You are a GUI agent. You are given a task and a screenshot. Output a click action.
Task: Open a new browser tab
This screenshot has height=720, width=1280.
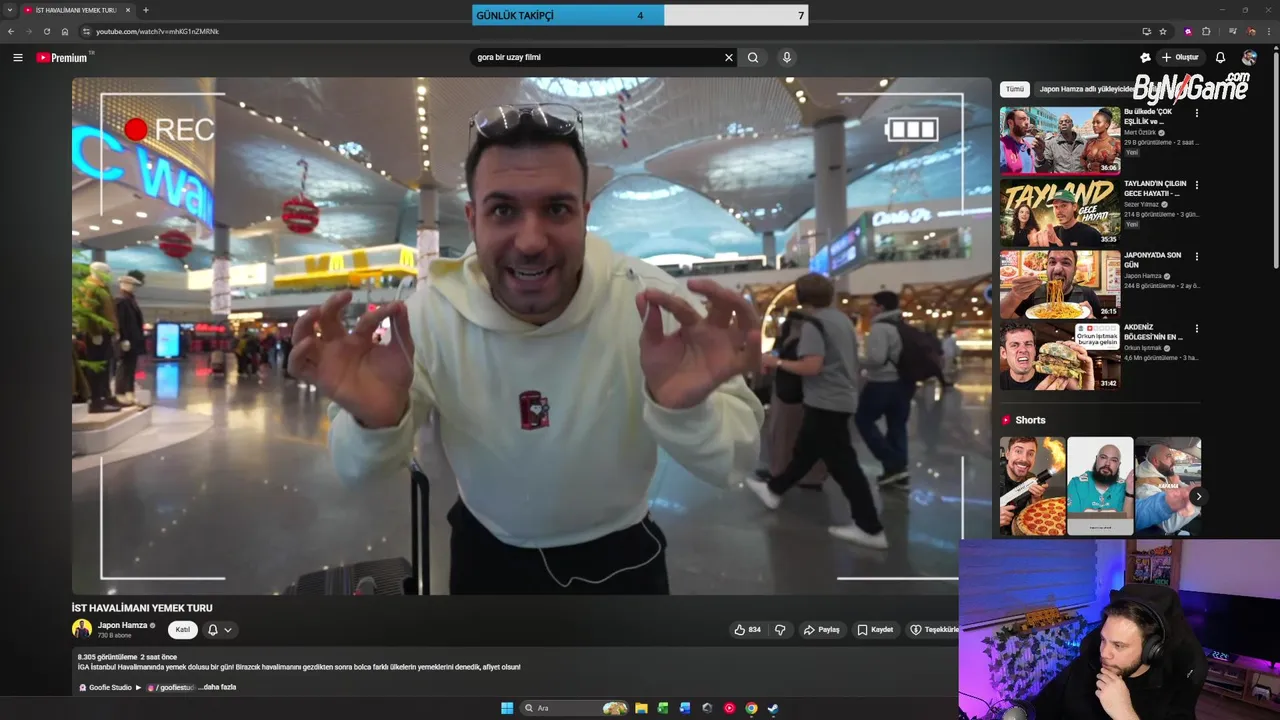tap(146, 10)
